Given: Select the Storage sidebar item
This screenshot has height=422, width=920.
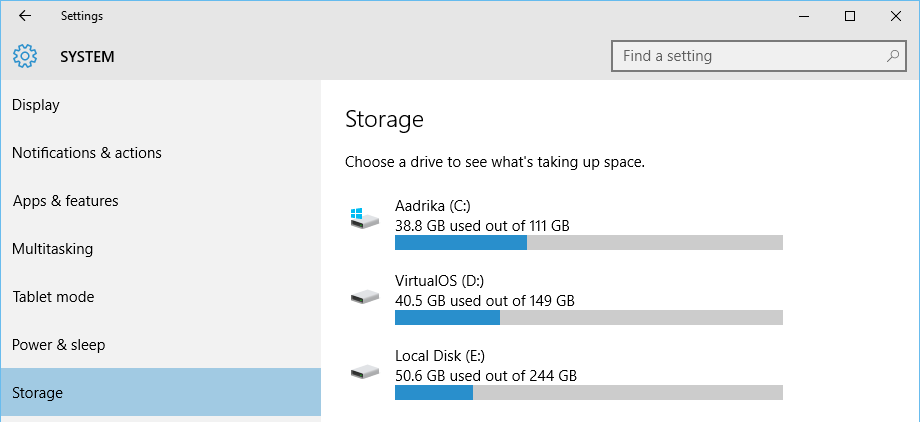Looking at the screenshot, I should (161, 392).
